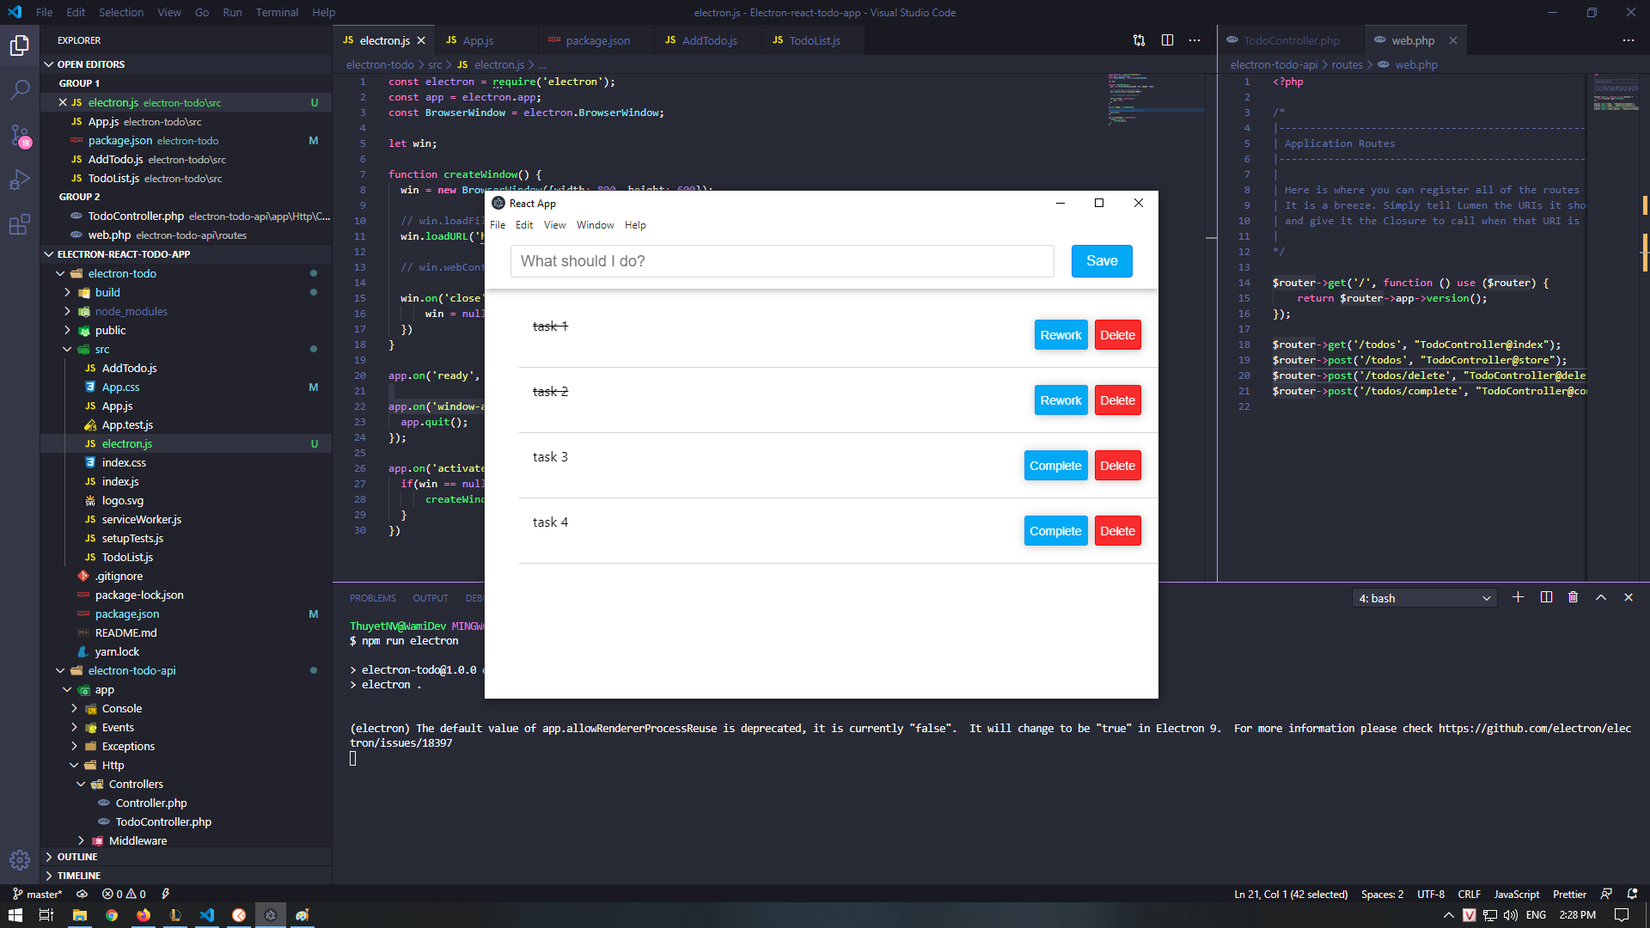Expand the node_modules folder
Image resolution: width=1650 pixels, height=928 pixels.
pyautogui.click(x=131, y=311)
